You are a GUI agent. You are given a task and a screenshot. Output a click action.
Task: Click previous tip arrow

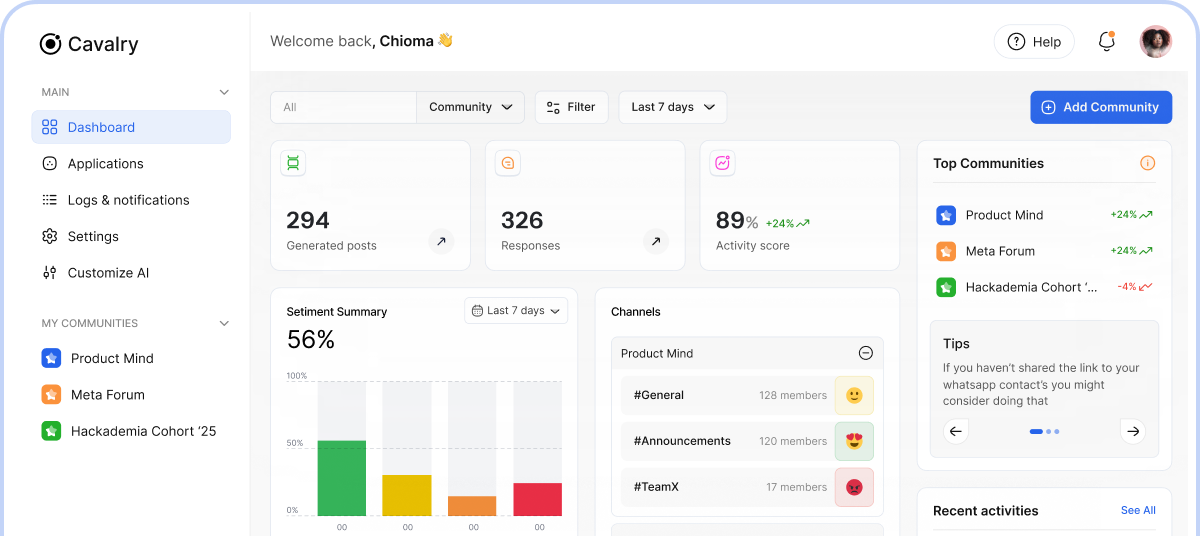[956, 431]
